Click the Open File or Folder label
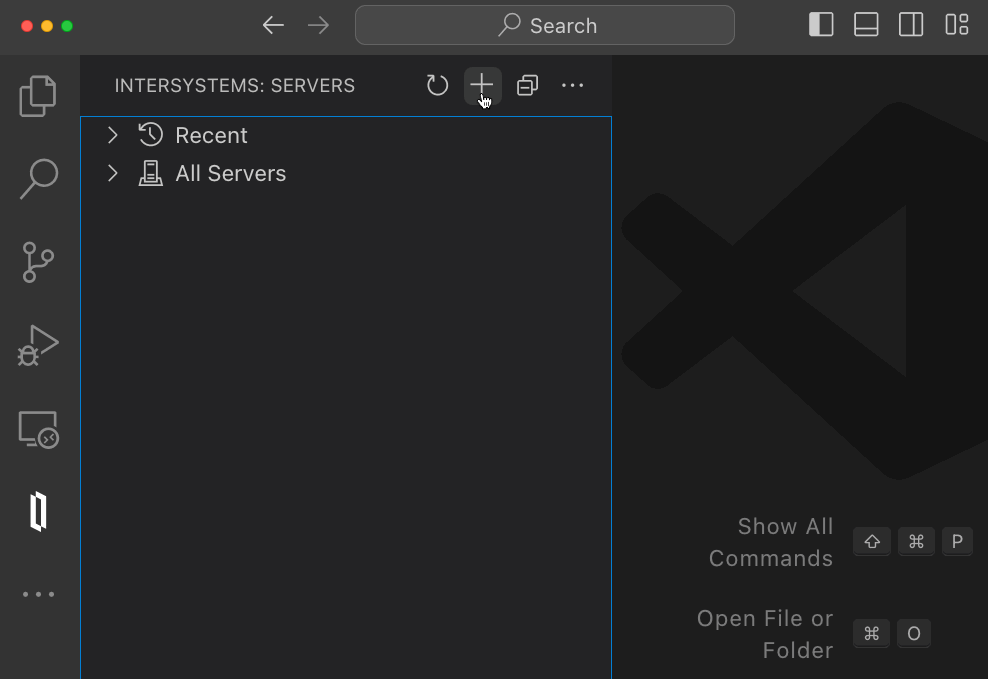Image resolution: width=988 pixels, height=679 pixels. click(x=765, y=634)
